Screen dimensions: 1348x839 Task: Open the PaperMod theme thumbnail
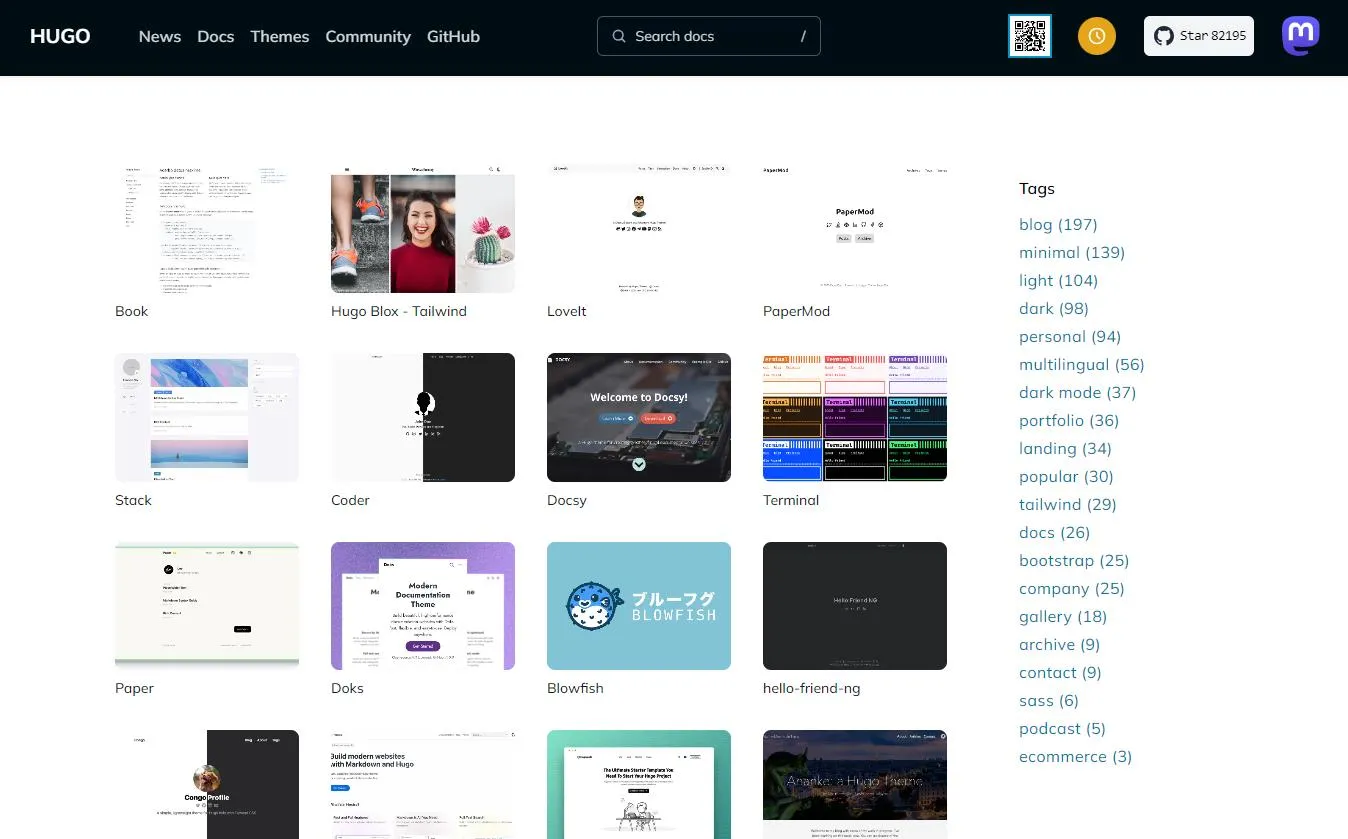click(855, 228)
